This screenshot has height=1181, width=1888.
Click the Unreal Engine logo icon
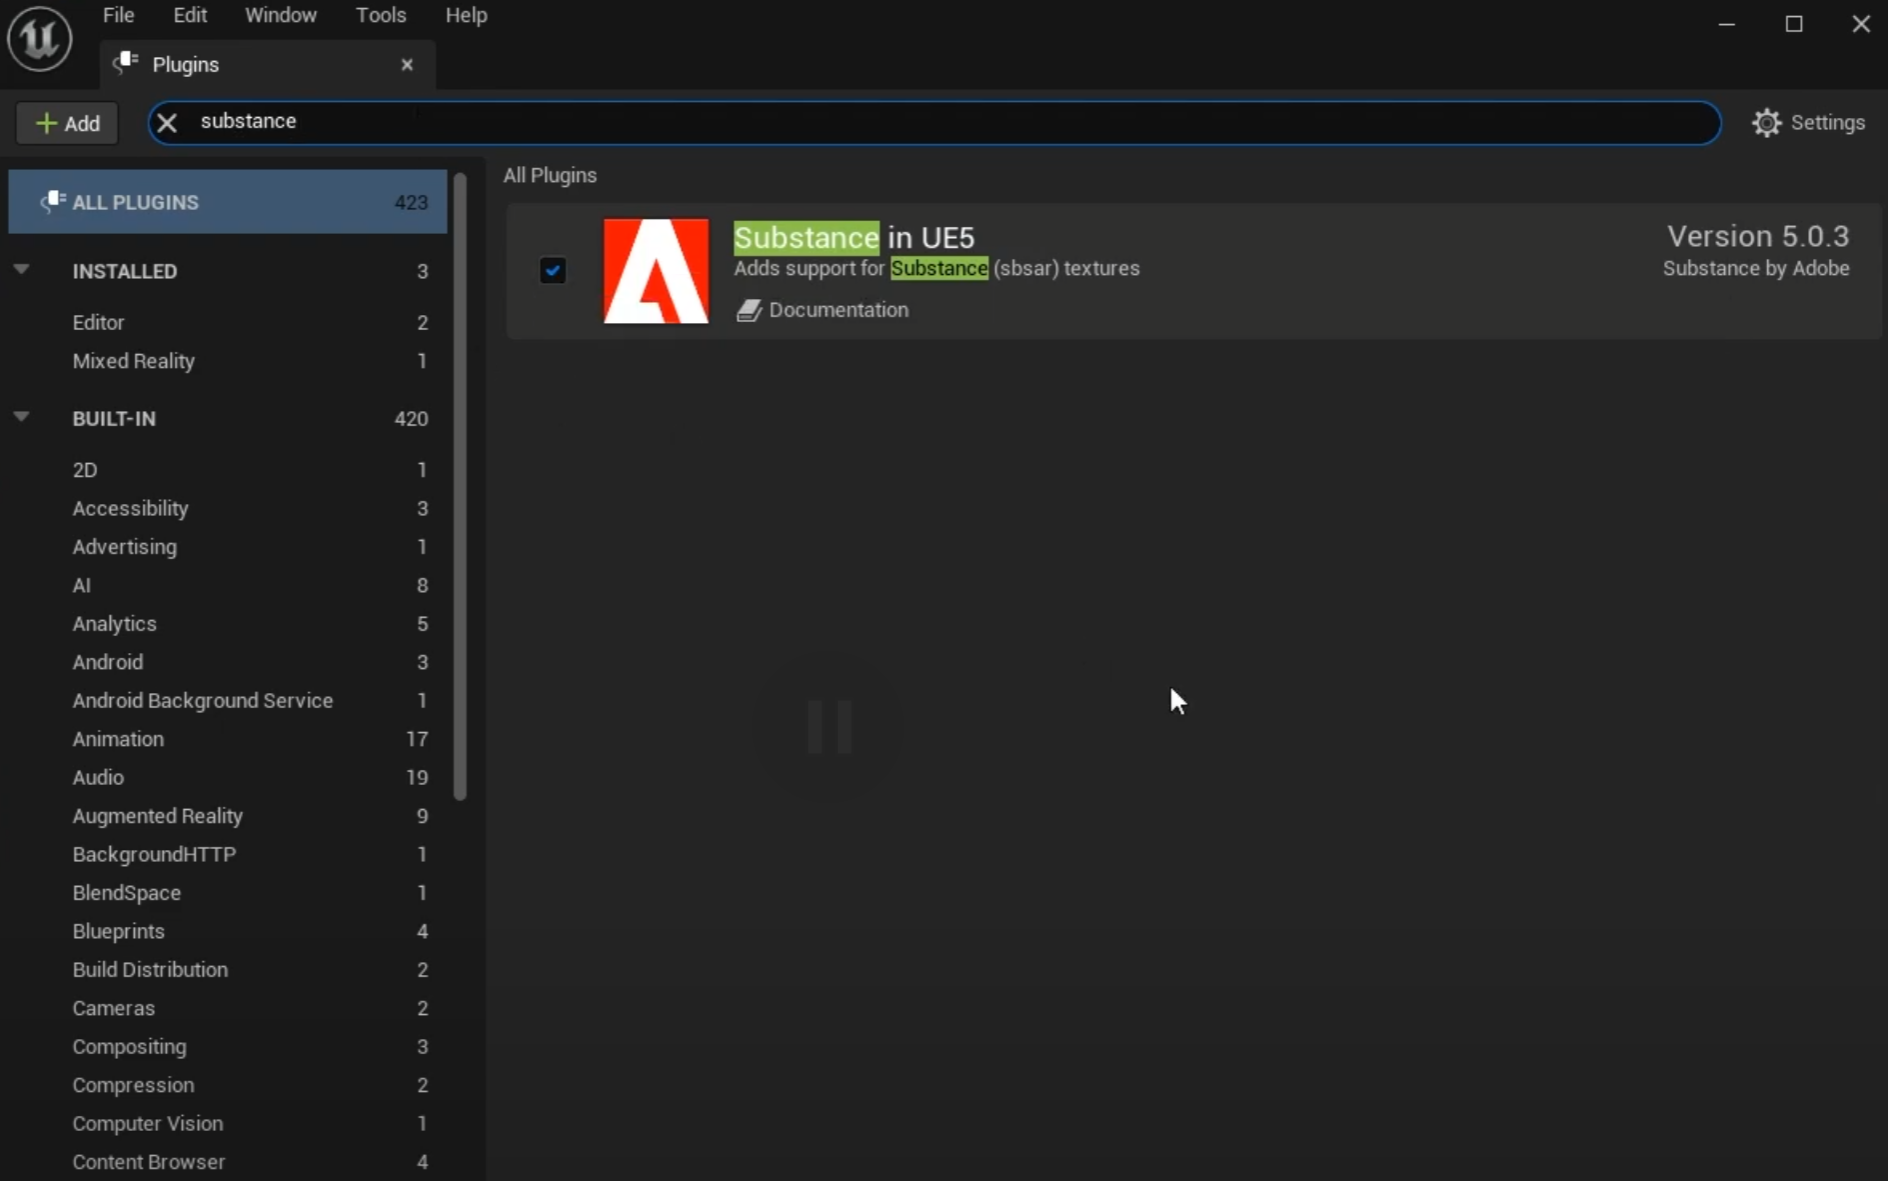[x=40, y=39]
